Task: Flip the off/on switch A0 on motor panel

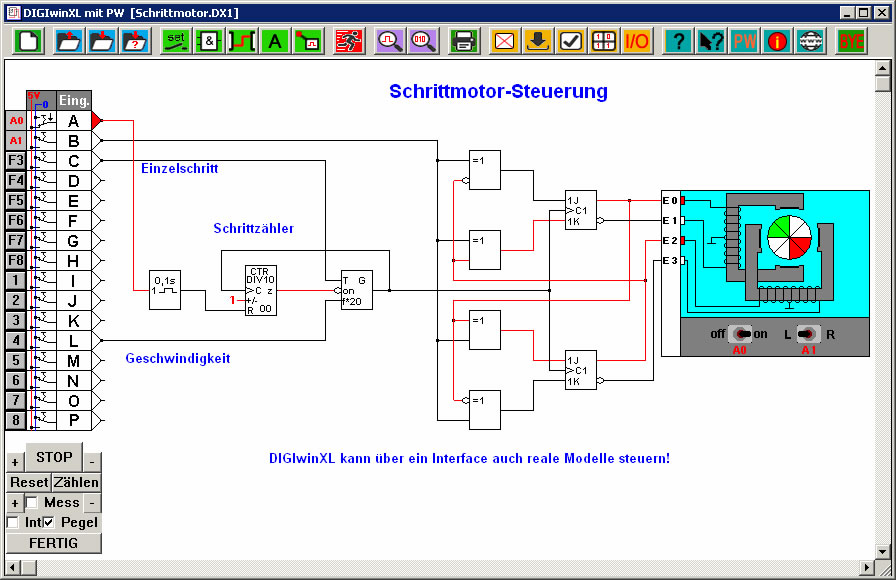Action: click(x=740, y=334)
